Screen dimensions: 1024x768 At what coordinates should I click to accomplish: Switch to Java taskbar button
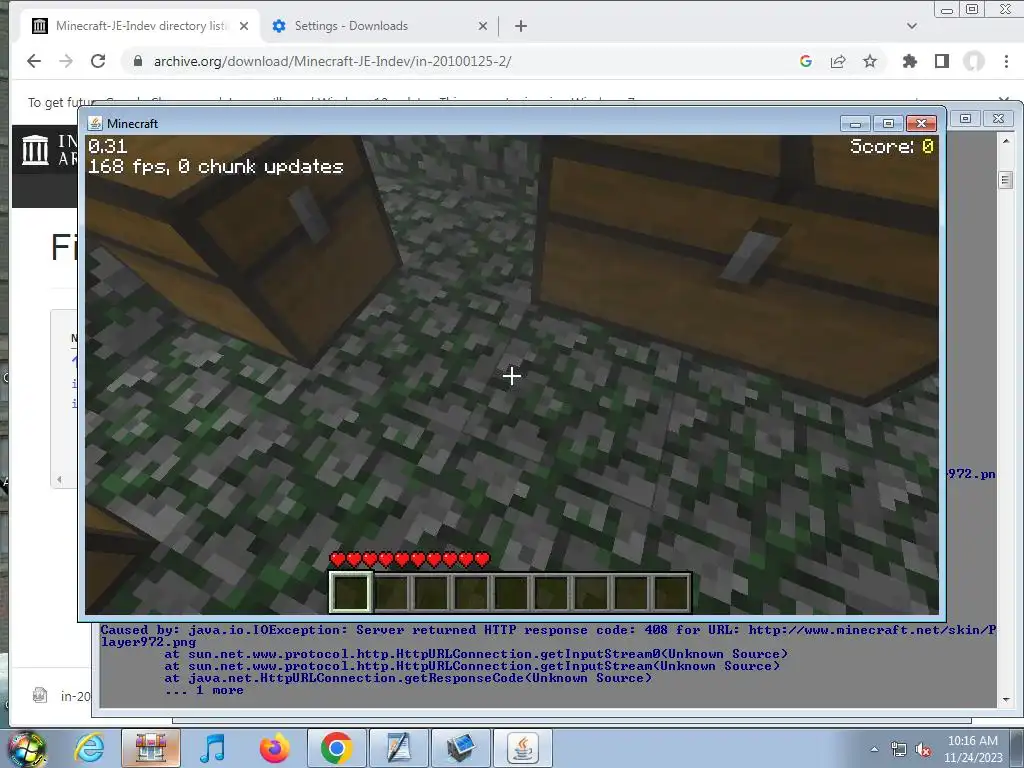522,748
